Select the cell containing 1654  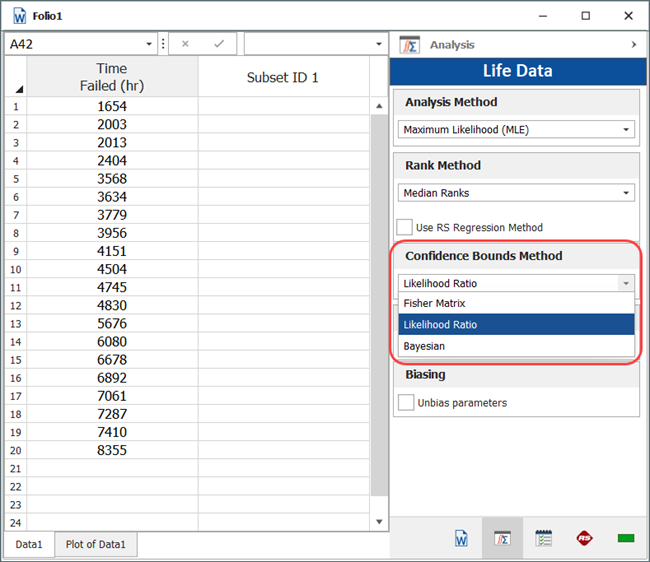click(x=112, y=107)
